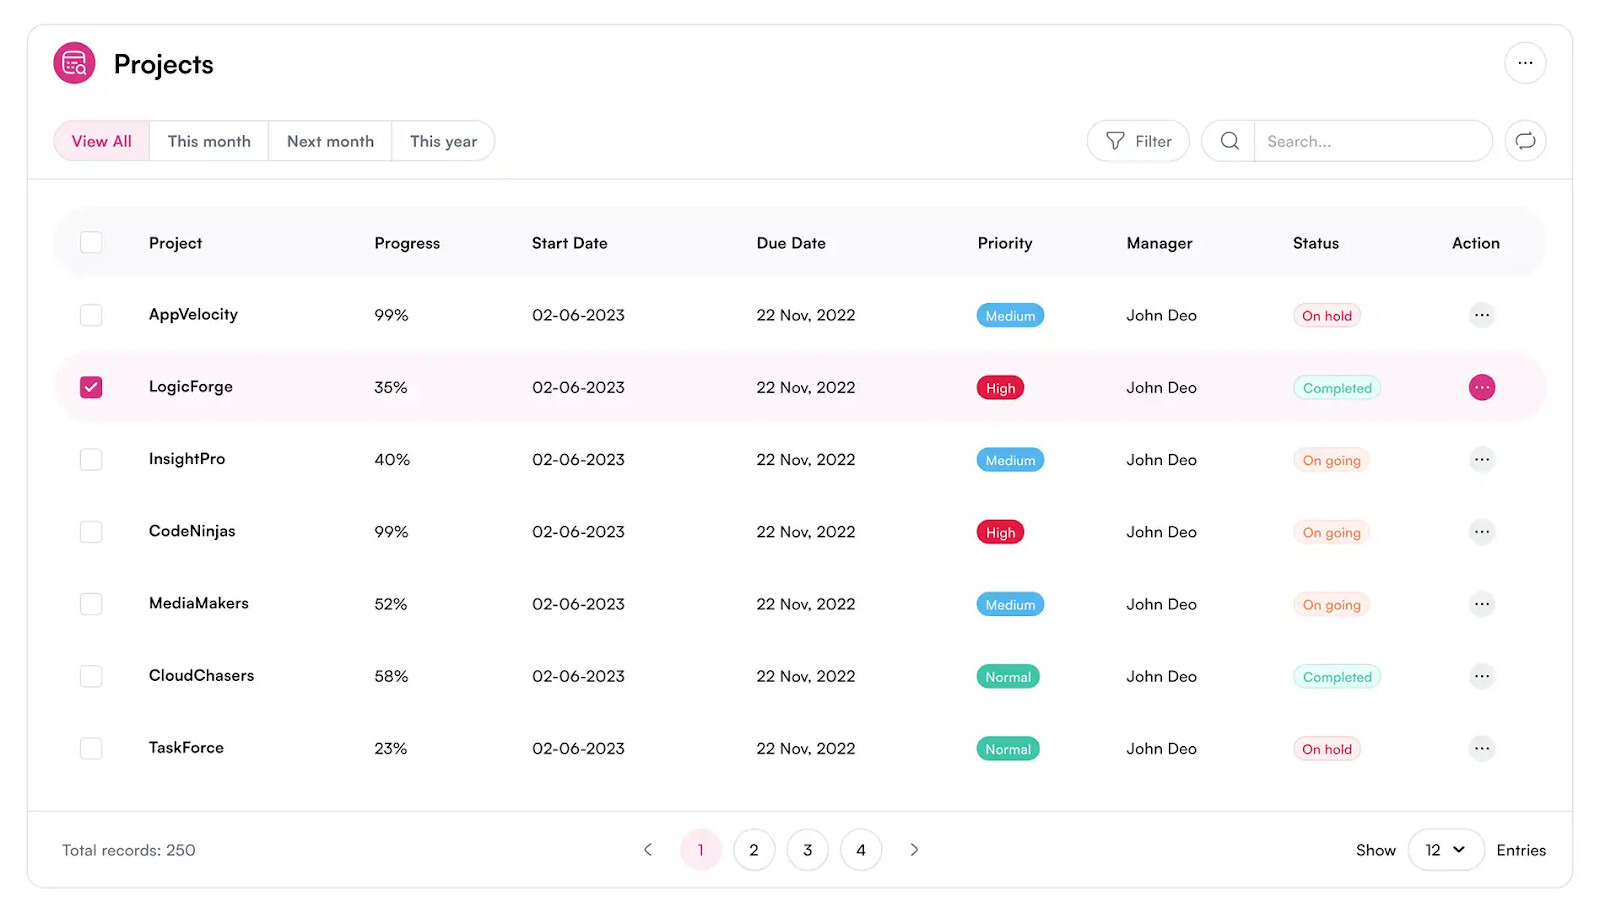The image size is (1600, 908).
Task: Click the search magnifier icon
Action: 1229,141
